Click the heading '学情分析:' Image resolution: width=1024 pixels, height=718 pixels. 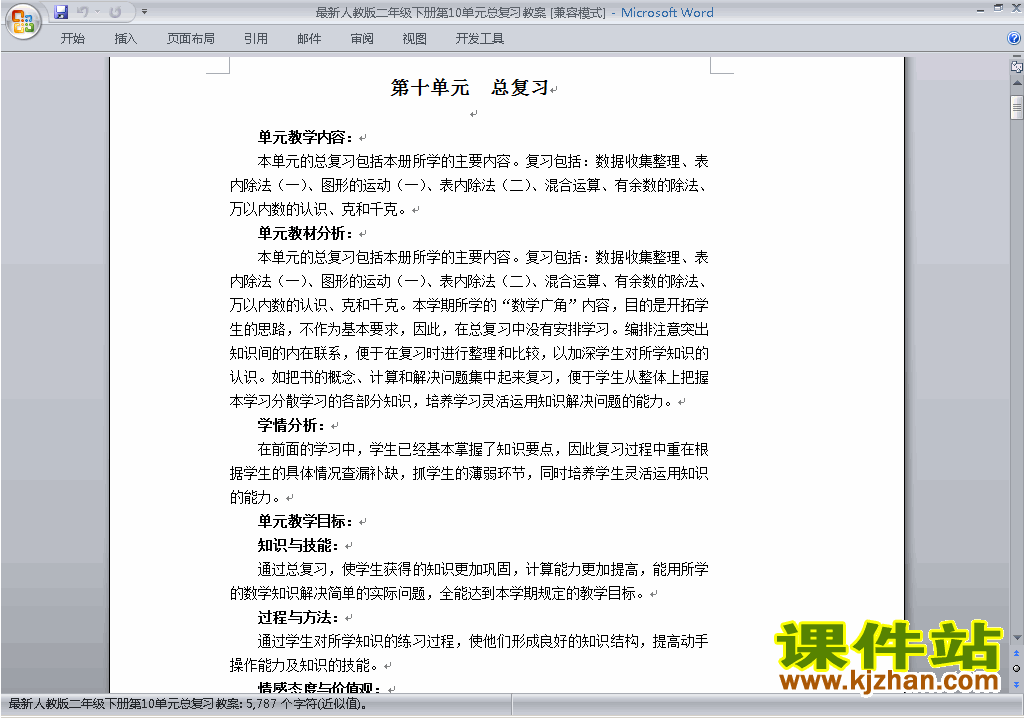click(x=291, y=425)
